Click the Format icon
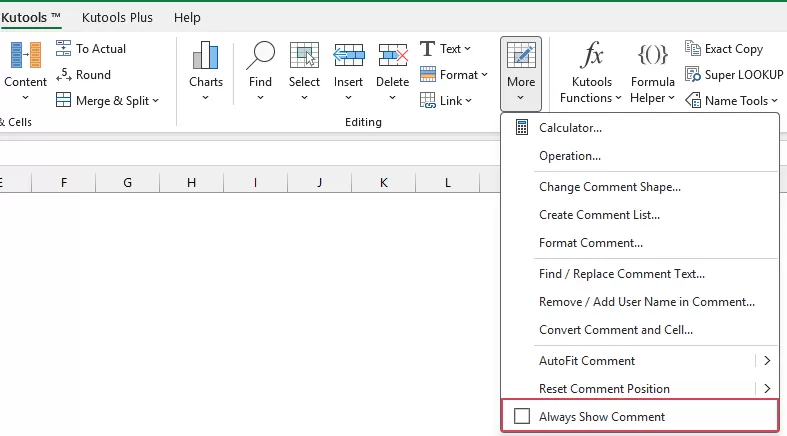787x436 pixels. point(428,75)
